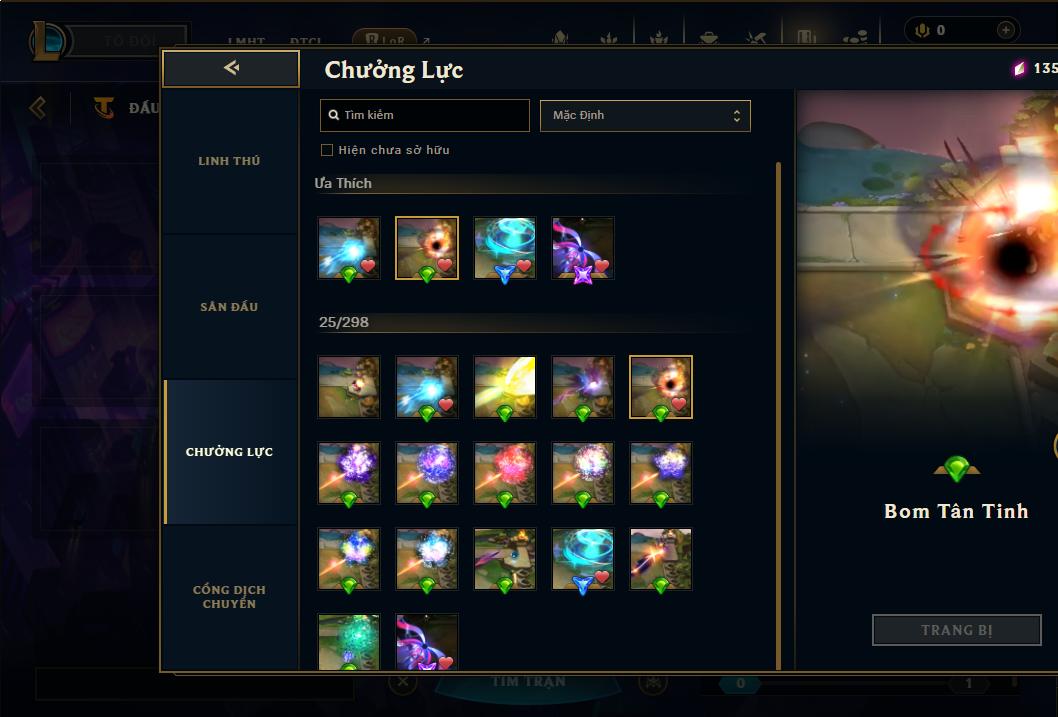Unfavorite the first blue boom in Ưa Thích

pyautogui.click(x=368, y=266)
